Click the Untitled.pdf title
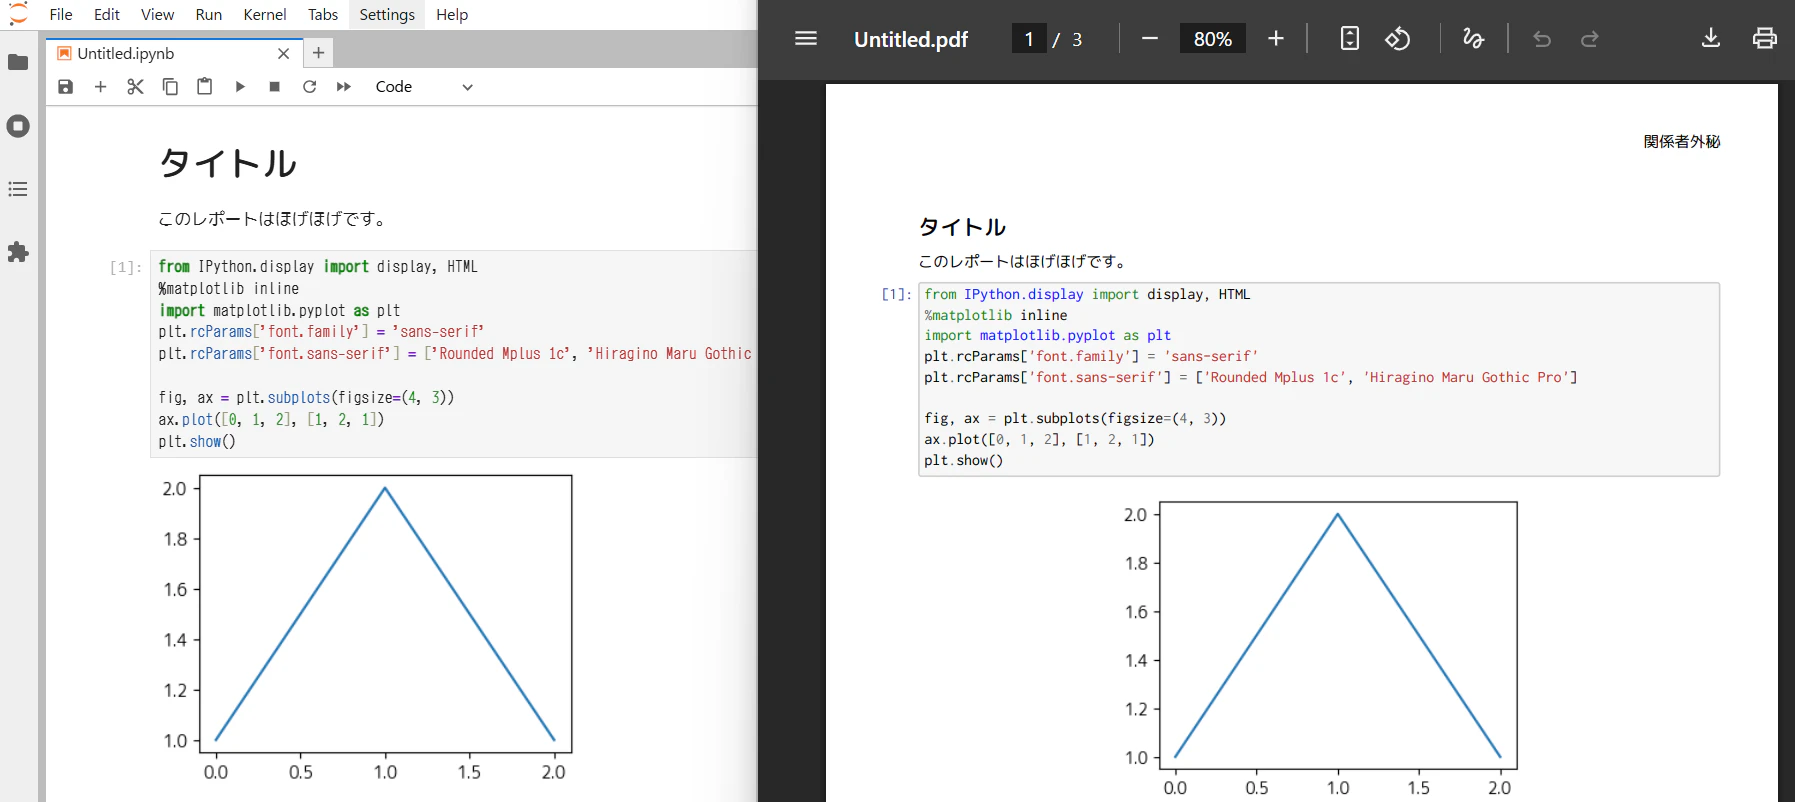This screenshot has width=1795, height=802. (x=911, y=39)
